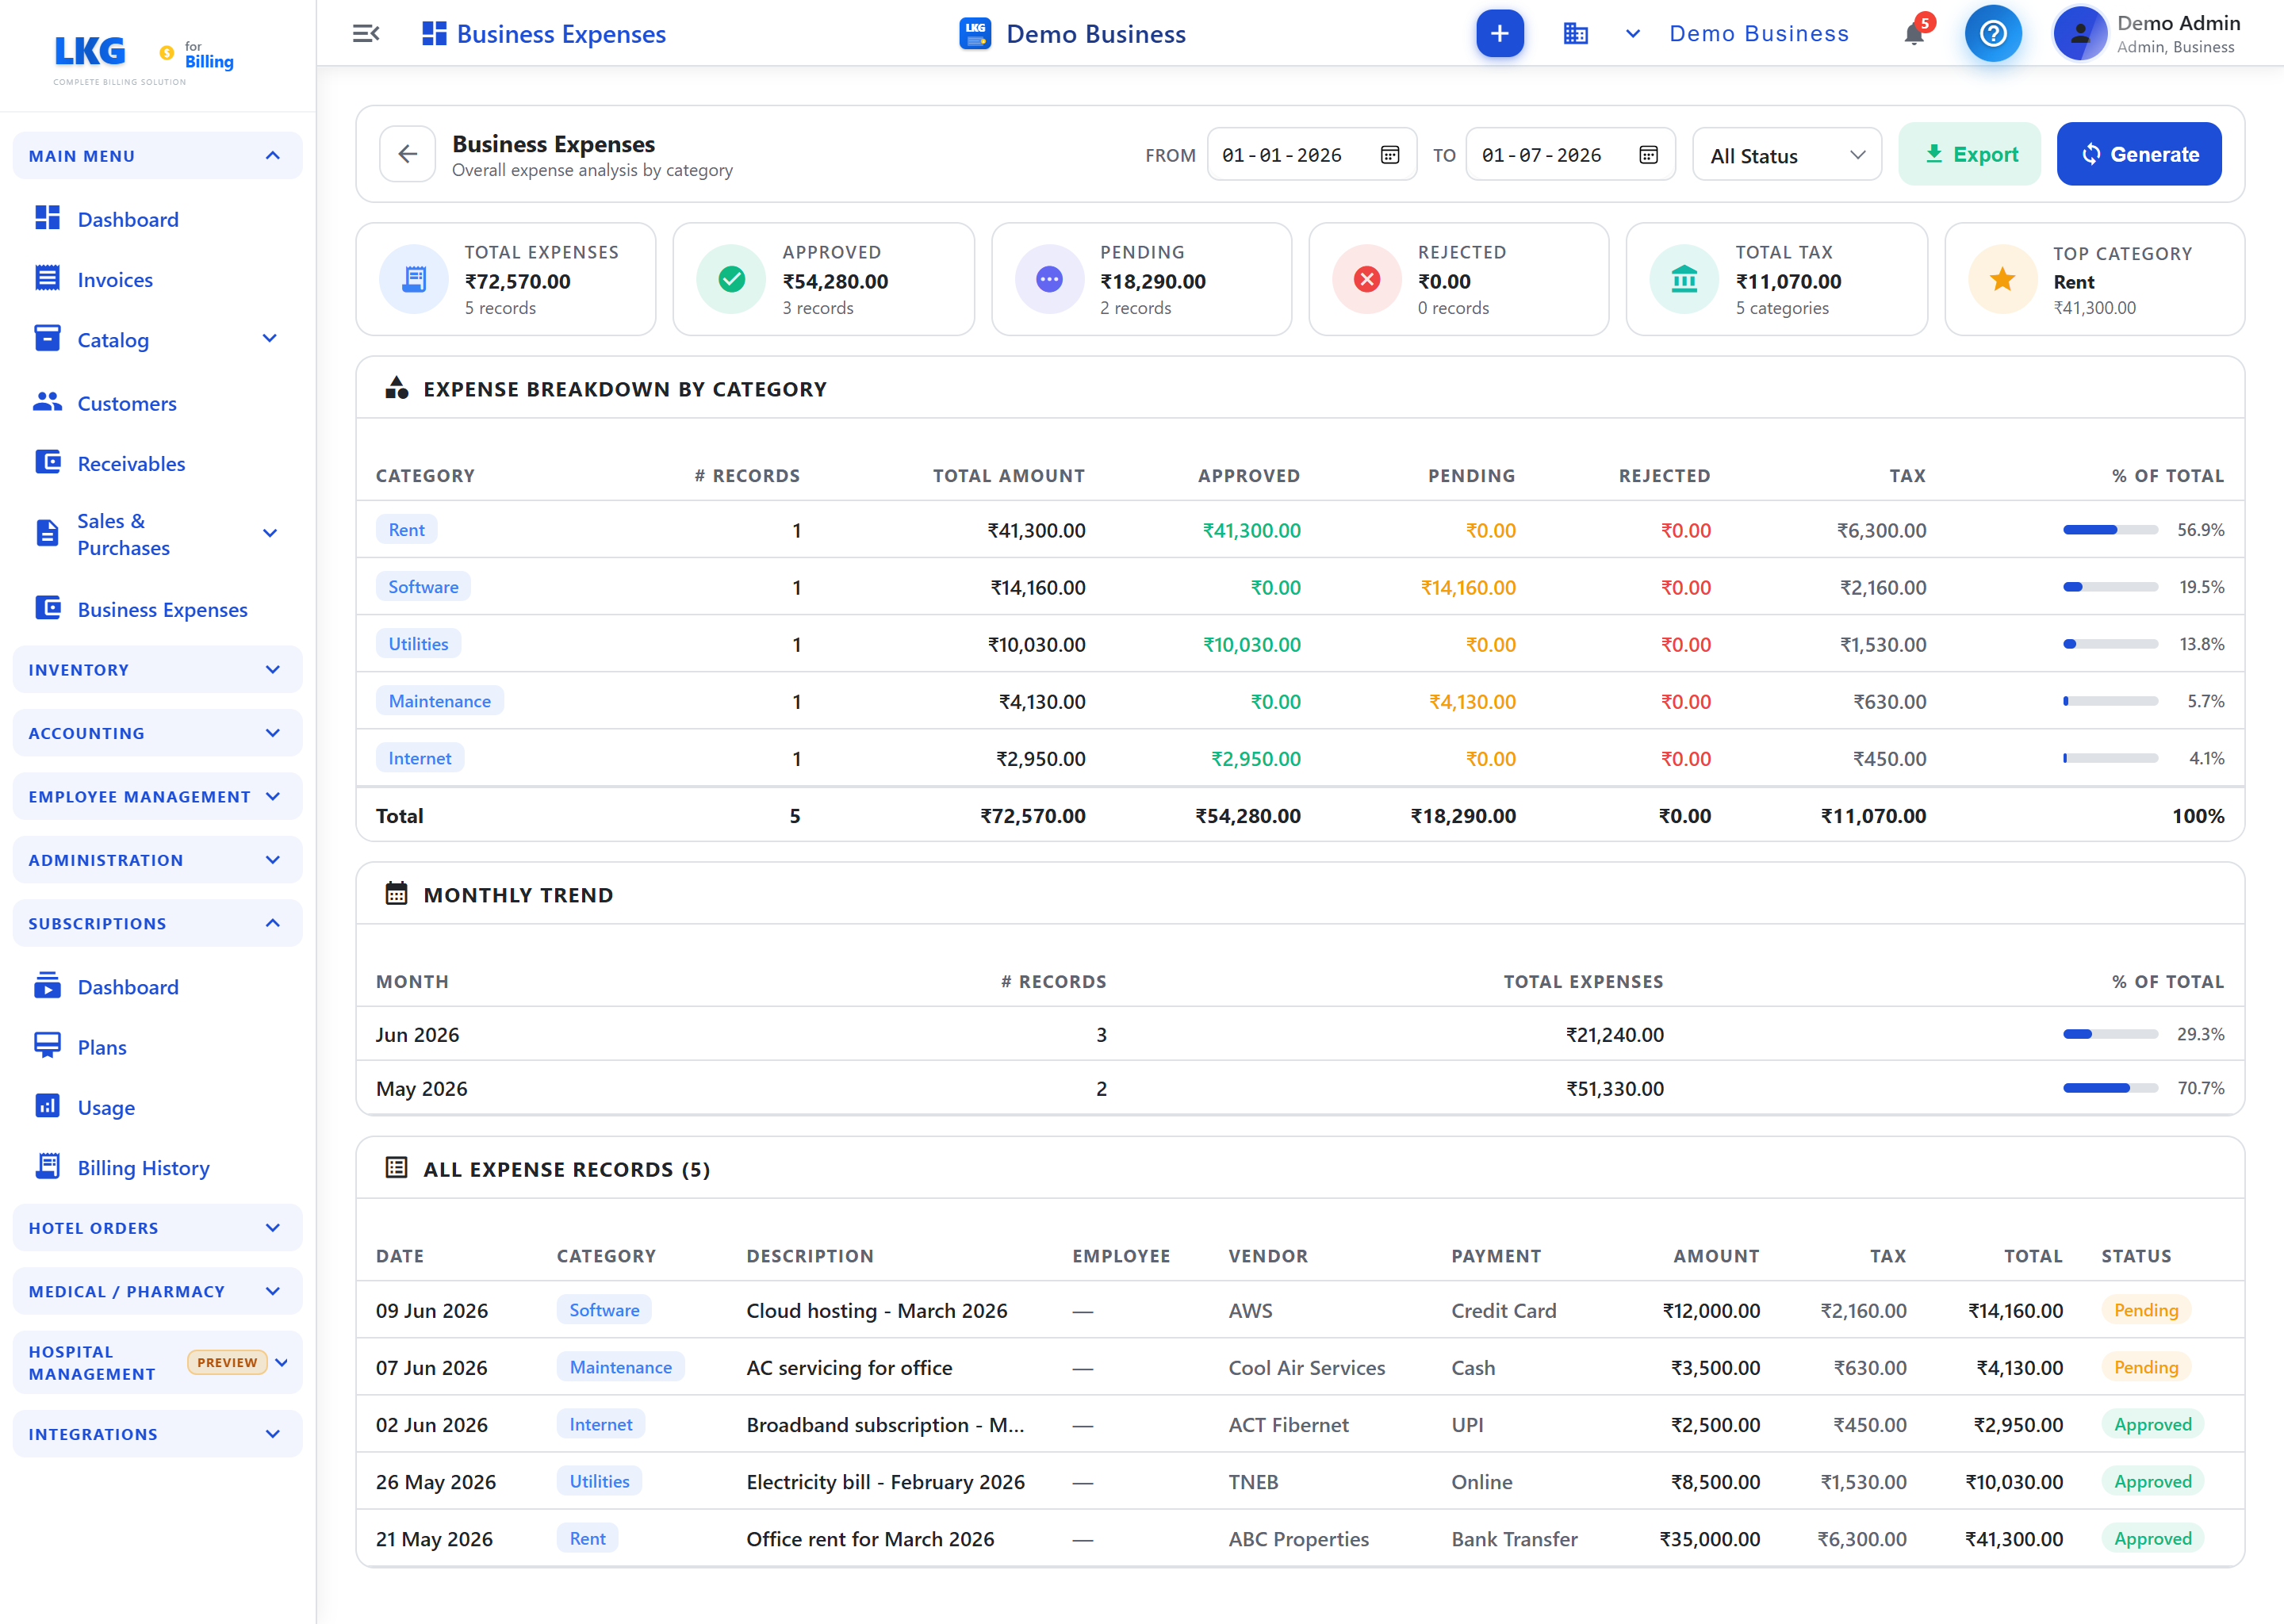Click the Pending dots icon

point(1049,279)
